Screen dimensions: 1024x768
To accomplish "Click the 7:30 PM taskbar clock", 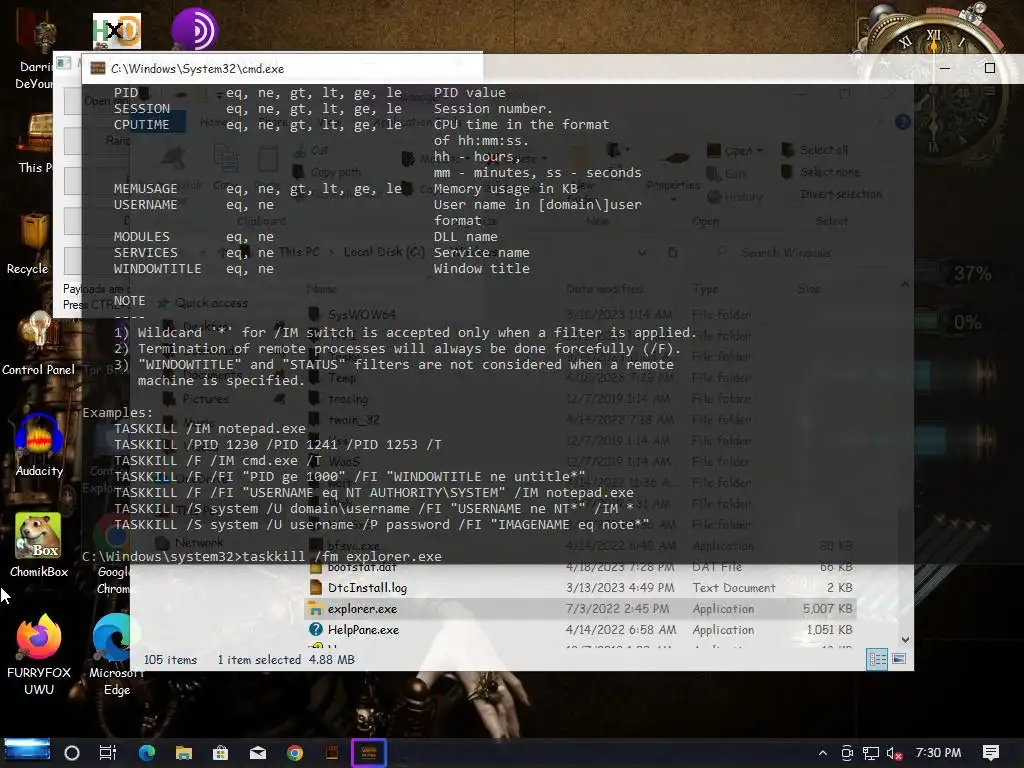I will coord(938,753).
